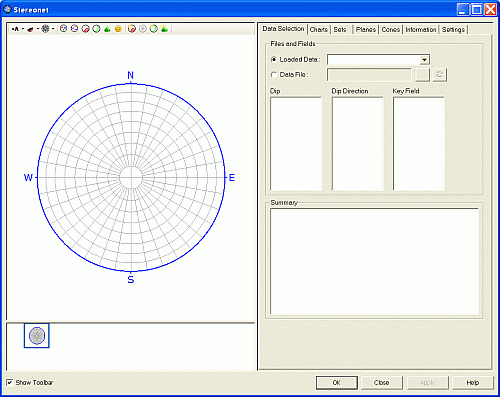Open dropdown arrow beside the label 'A' icon
The image size is (500, 397).
point(23,29)
